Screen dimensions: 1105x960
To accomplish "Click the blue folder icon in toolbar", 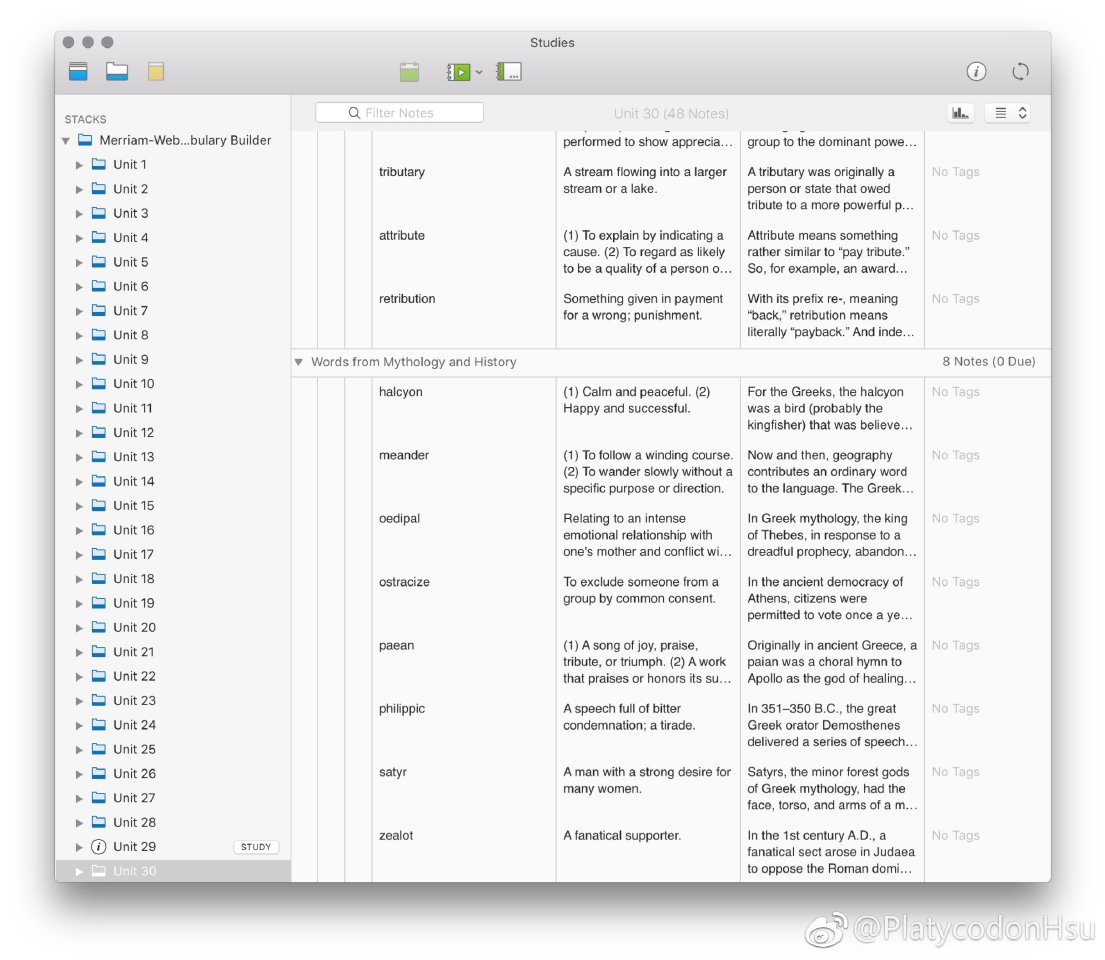I will click(117, 71).
